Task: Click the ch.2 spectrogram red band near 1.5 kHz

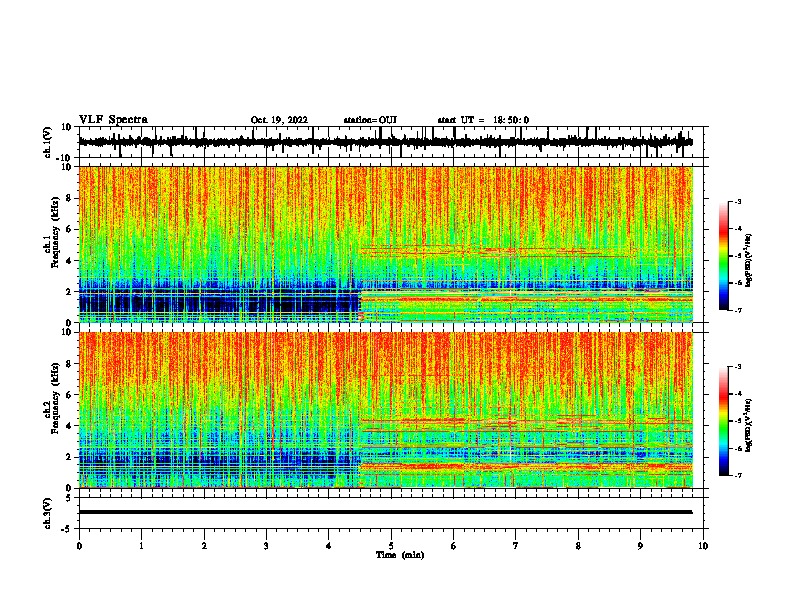Action: (525, 466)
